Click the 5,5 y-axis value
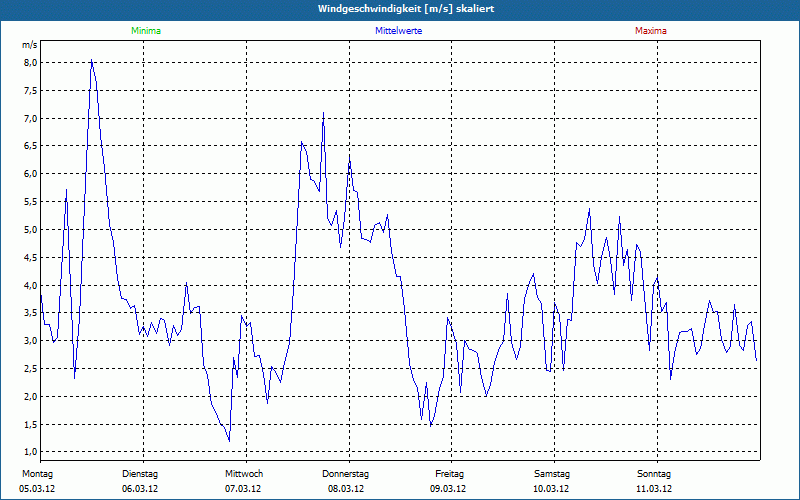800x500 pixels. pyautogui.click(x=30, y=202)
